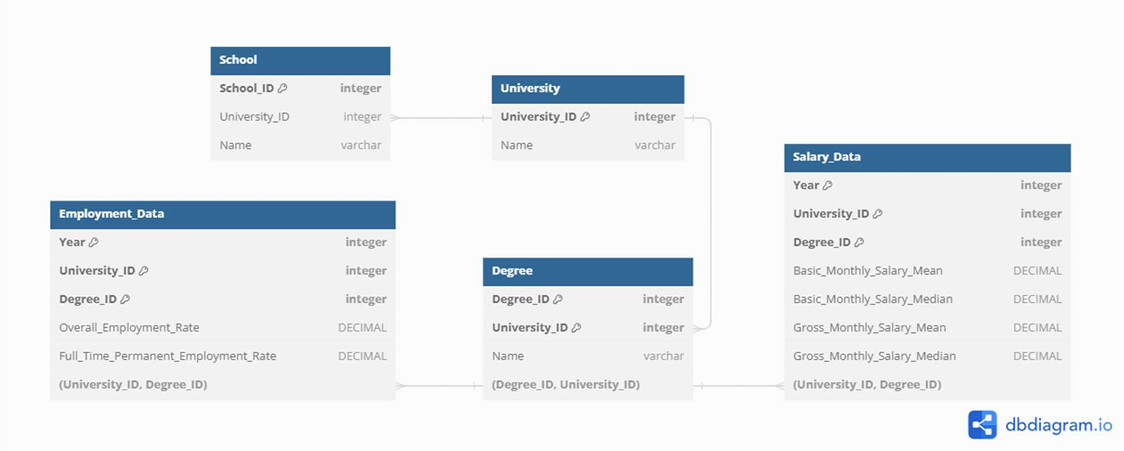Screen dimensions: 1124x451
Task: Click the Overall_Employment_Rate field row
Action: tap(222, 327)
